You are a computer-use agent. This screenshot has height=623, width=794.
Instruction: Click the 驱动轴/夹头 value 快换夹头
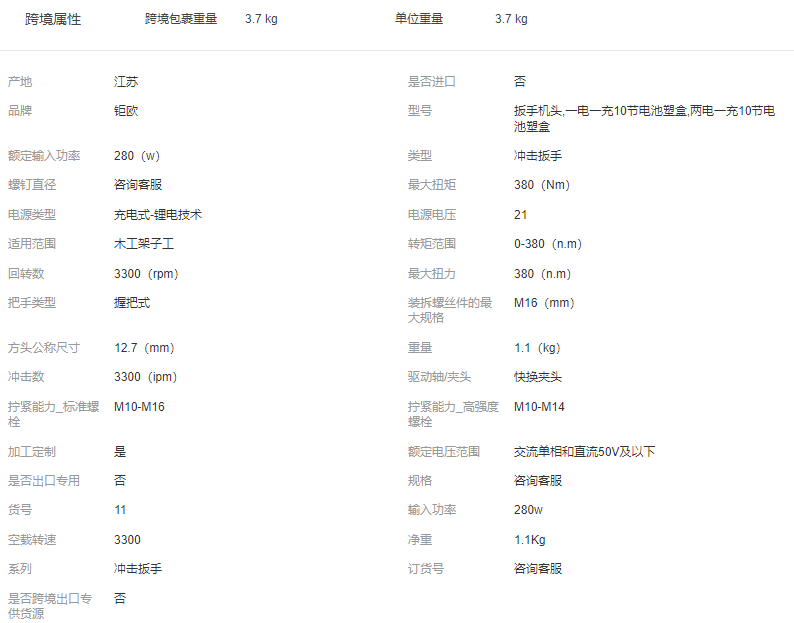[x=538, y=377]
